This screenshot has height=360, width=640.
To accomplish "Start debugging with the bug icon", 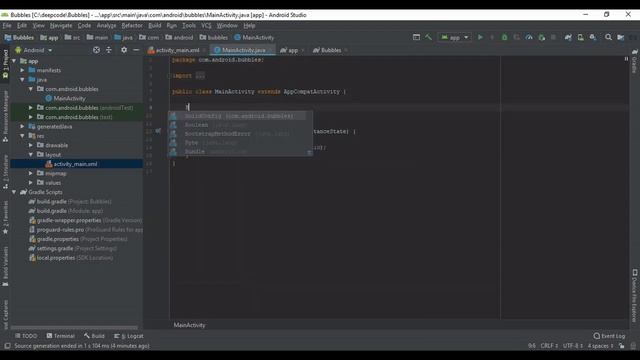I will [504, 37].
